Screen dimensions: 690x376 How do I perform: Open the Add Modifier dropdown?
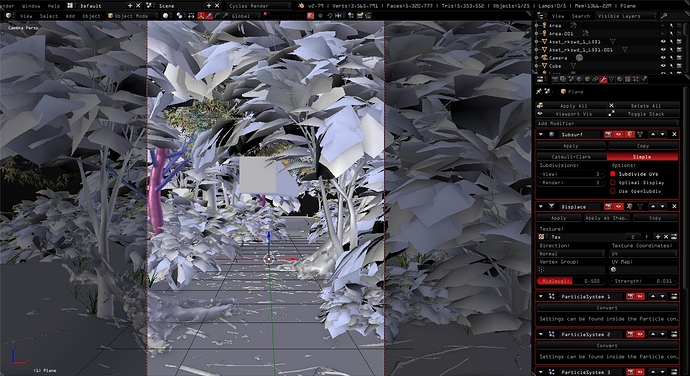coord(608,123)
